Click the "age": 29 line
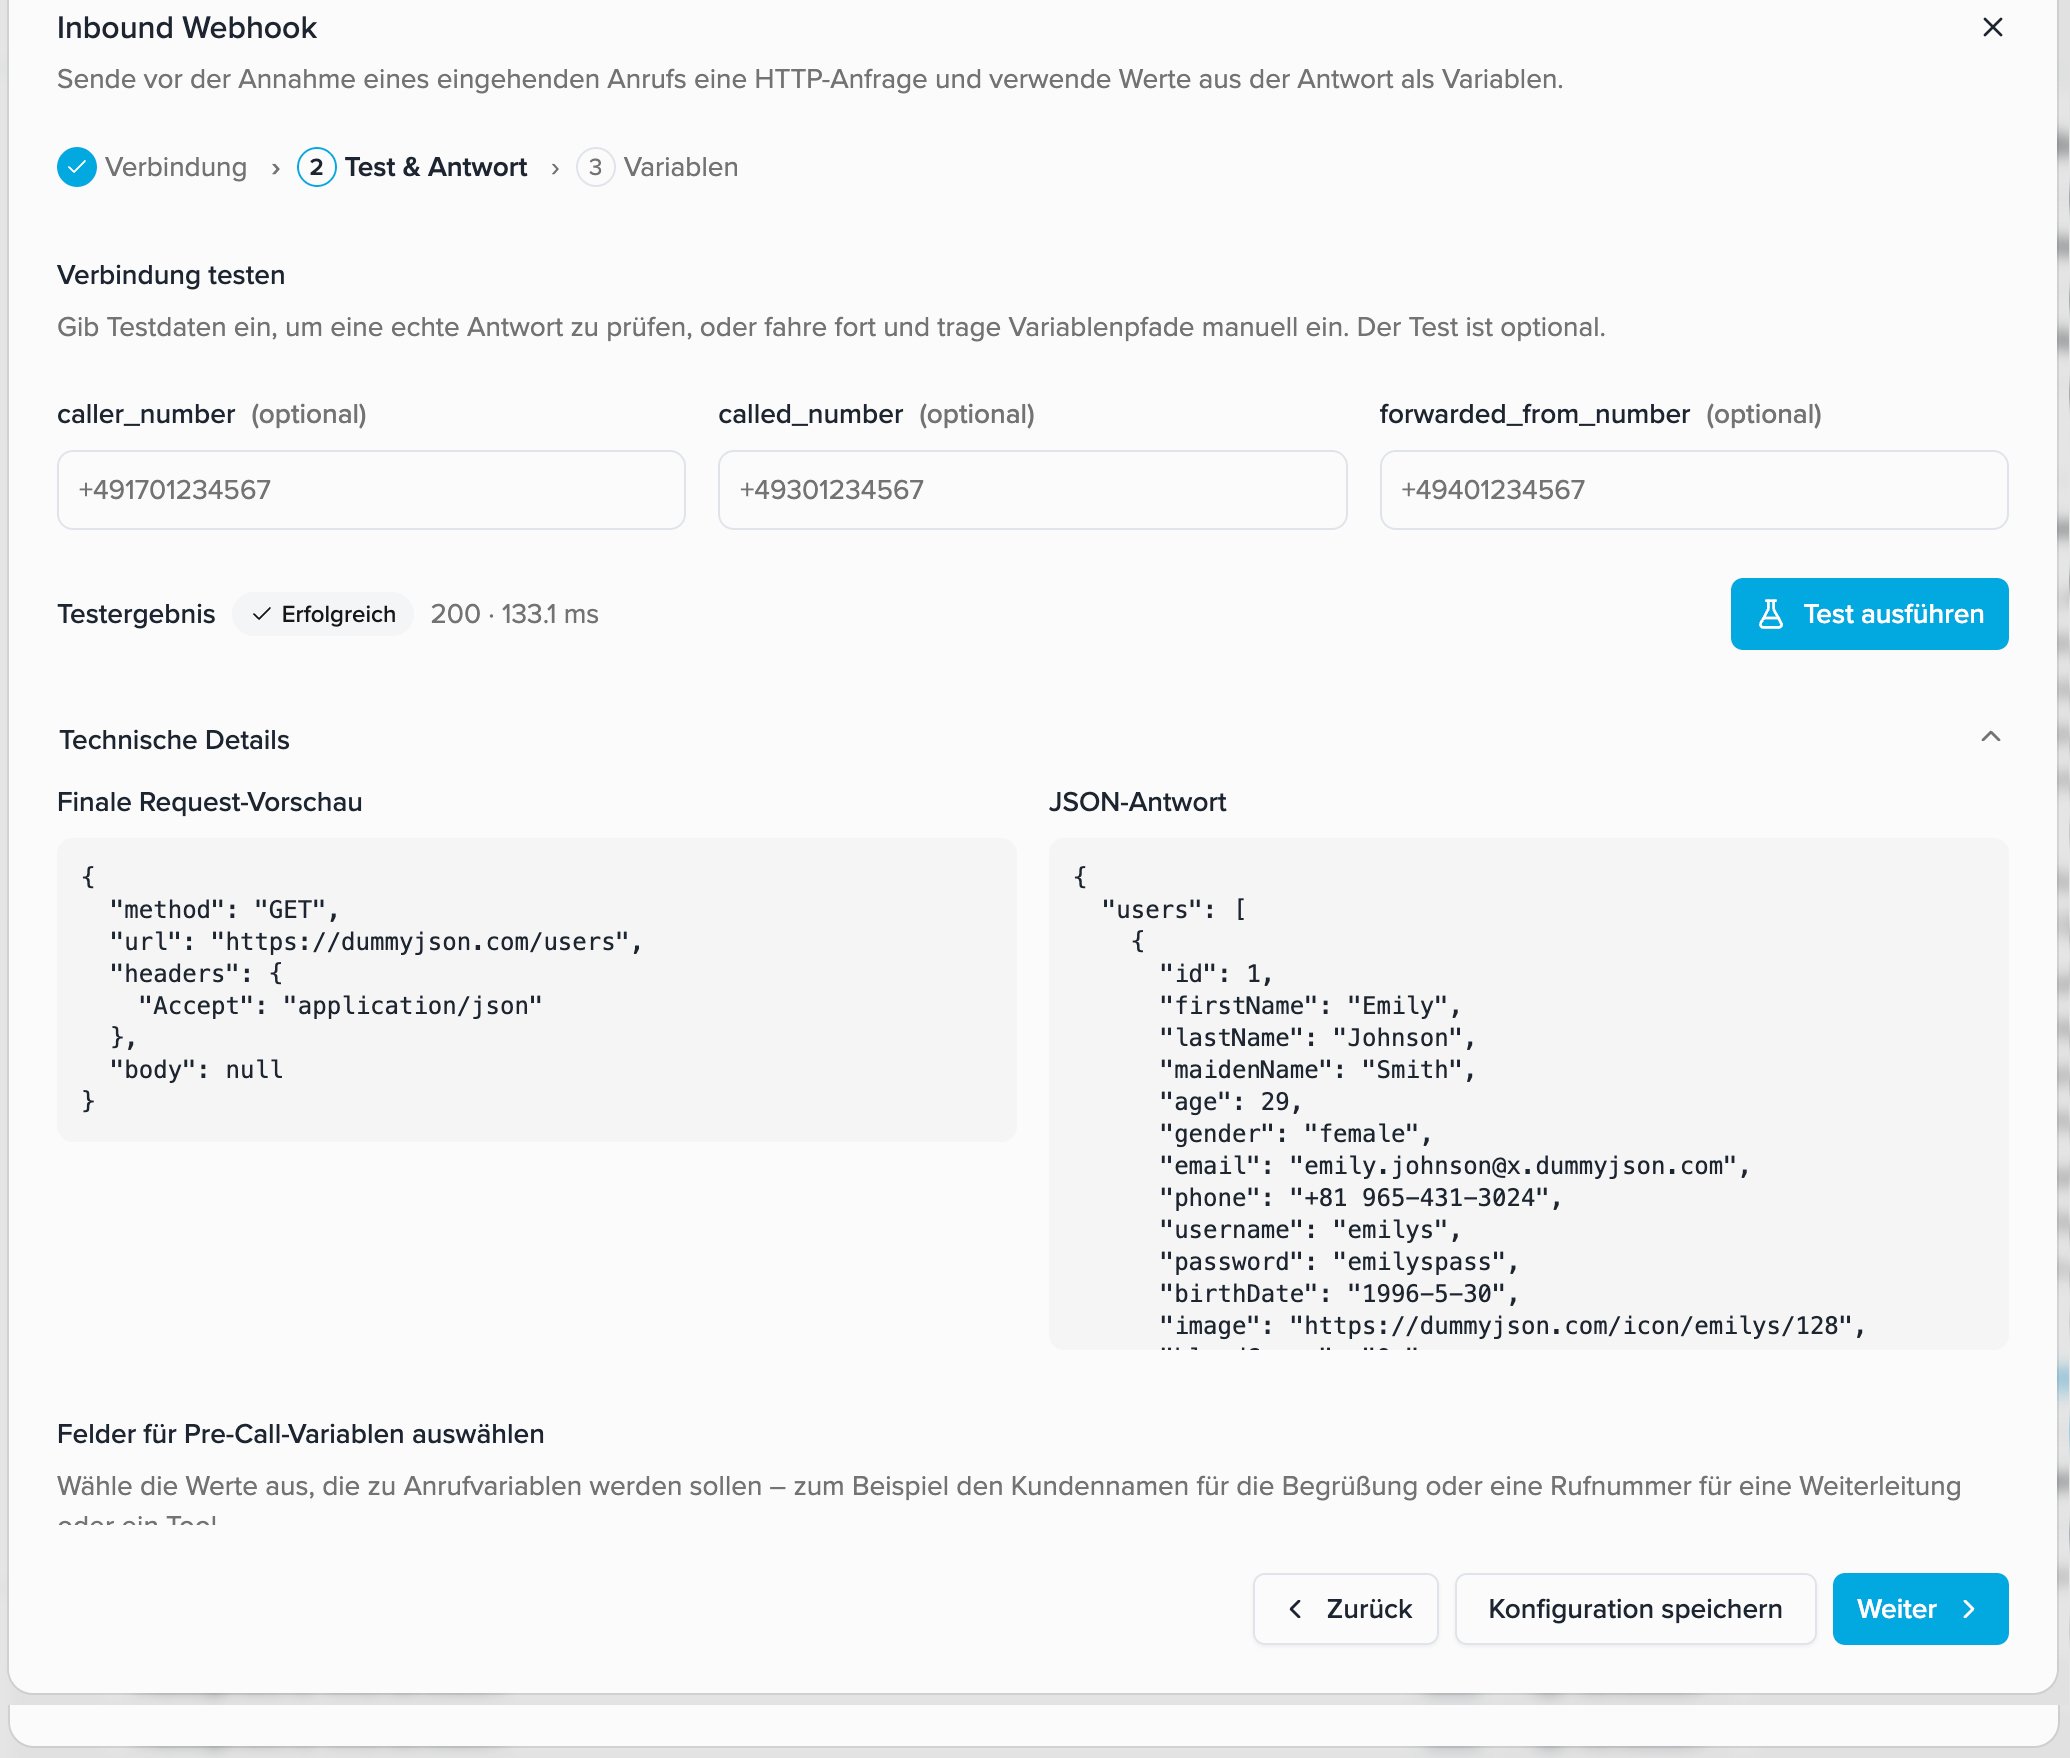 tap(1230, 1102)
